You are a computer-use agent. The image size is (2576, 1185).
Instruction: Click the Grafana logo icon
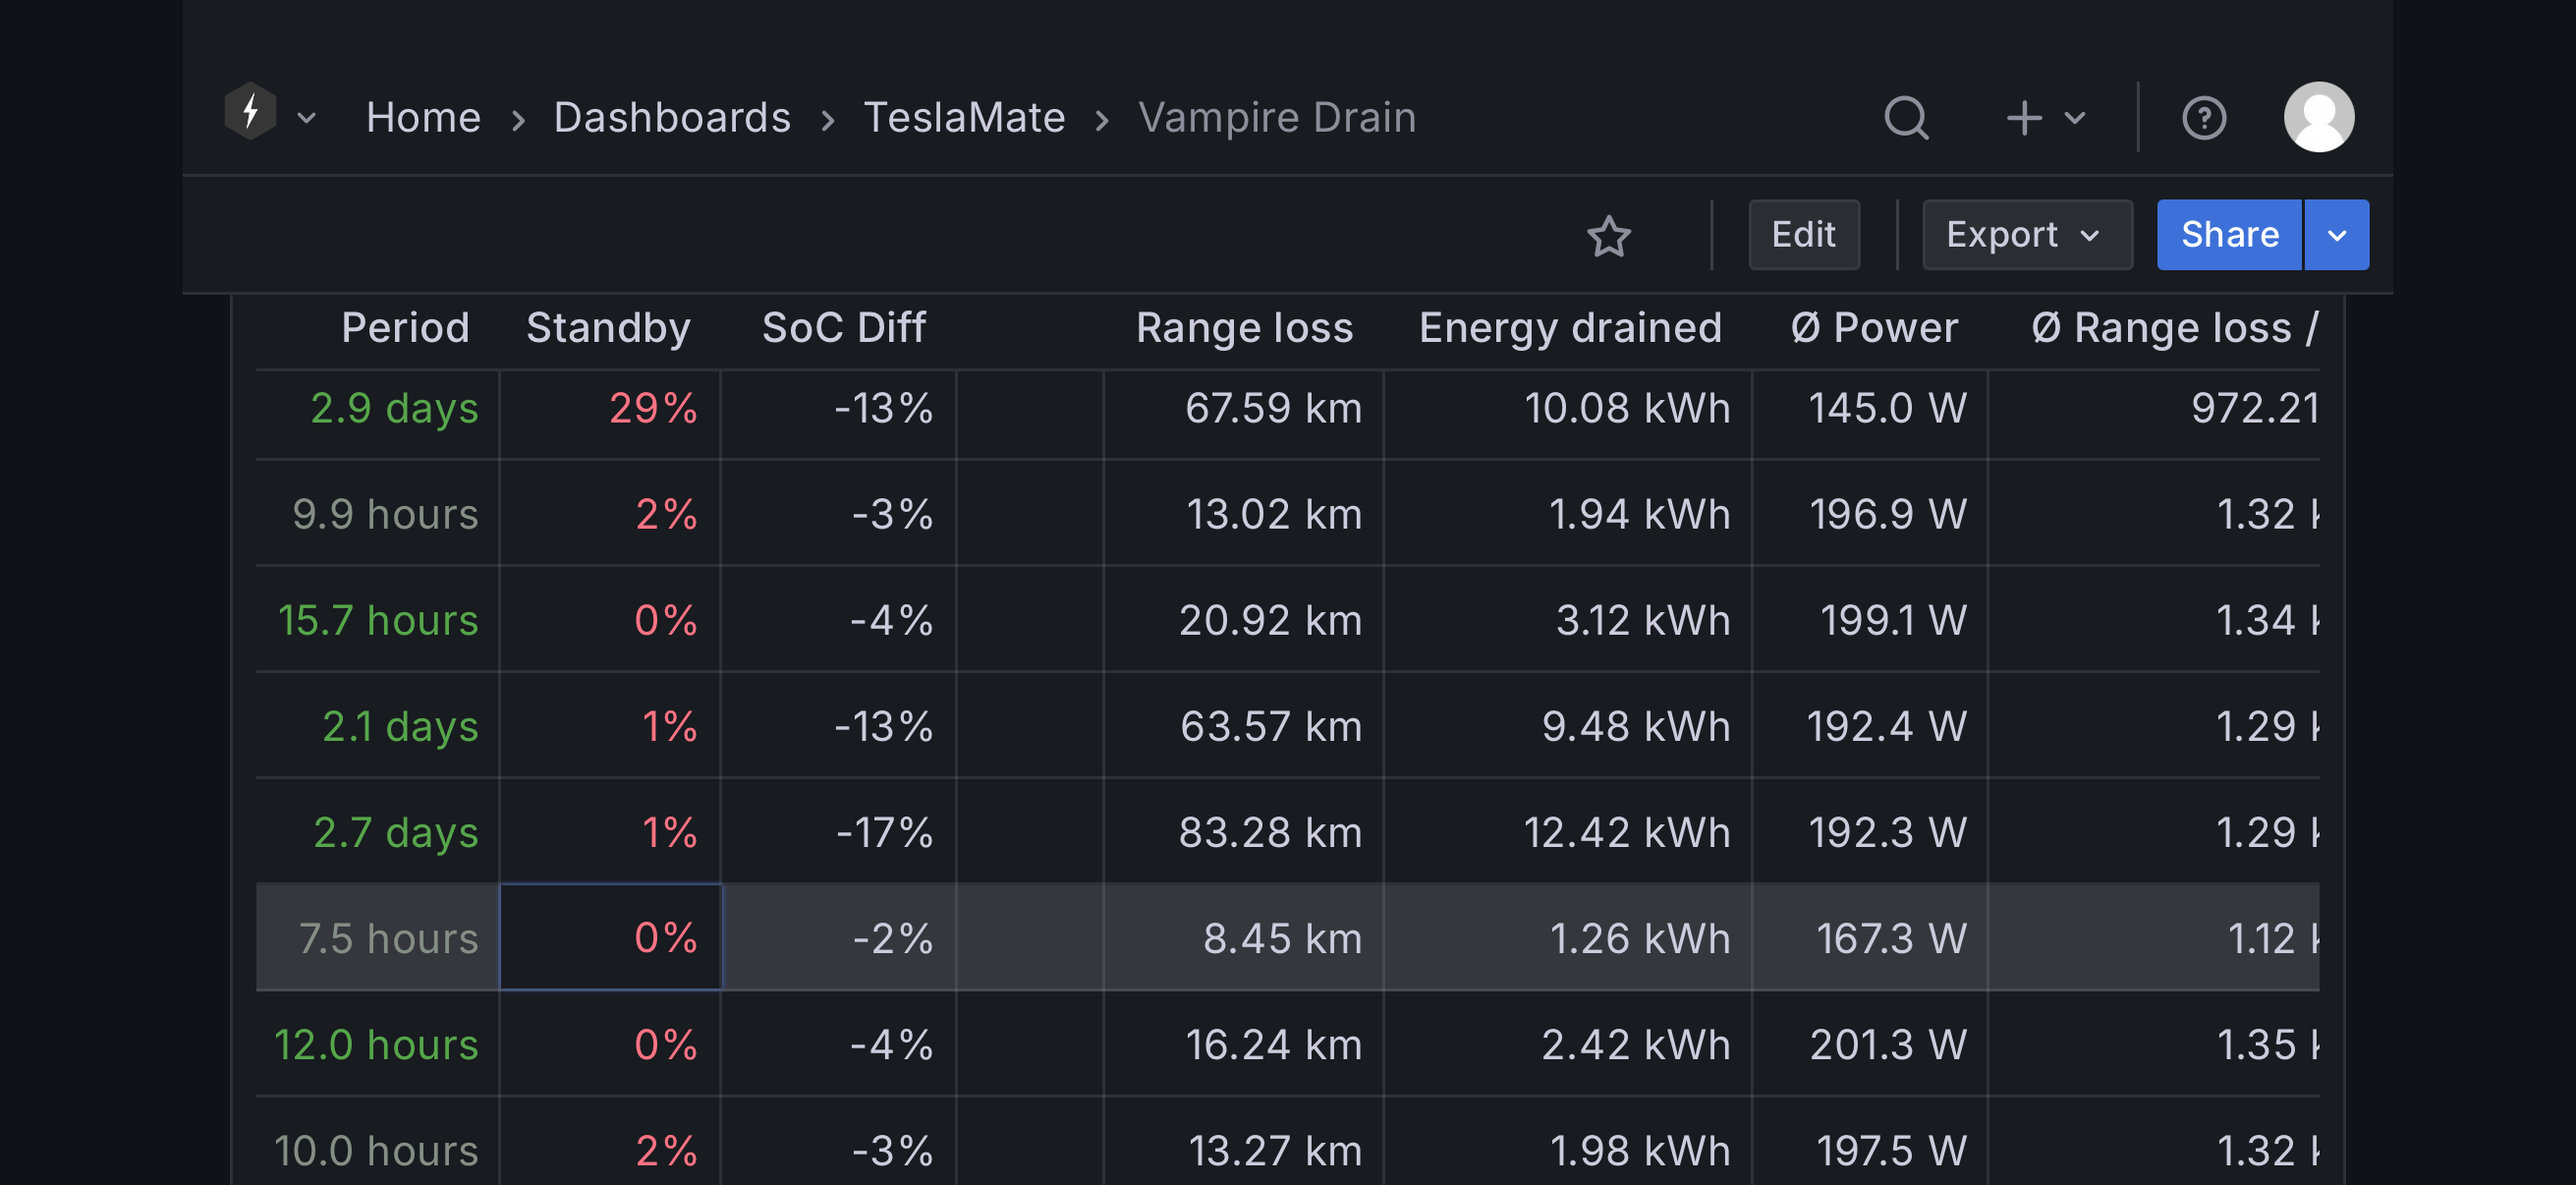pos(250,113)
